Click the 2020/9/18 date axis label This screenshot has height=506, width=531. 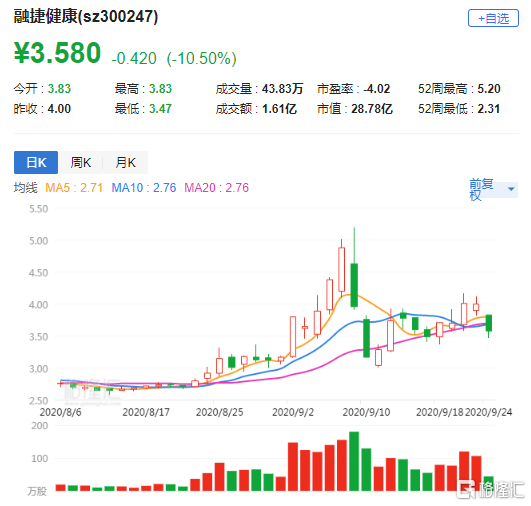point(440,412)
